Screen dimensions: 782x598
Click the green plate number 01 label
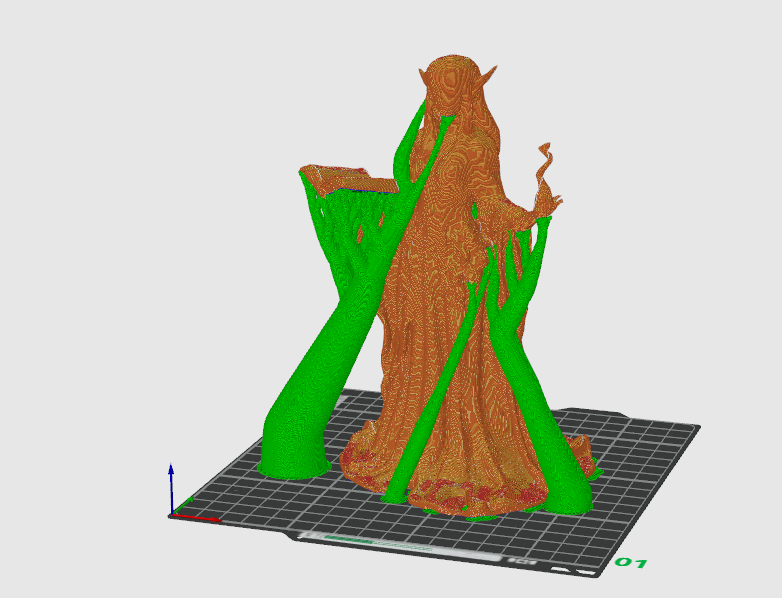(630, 563)
